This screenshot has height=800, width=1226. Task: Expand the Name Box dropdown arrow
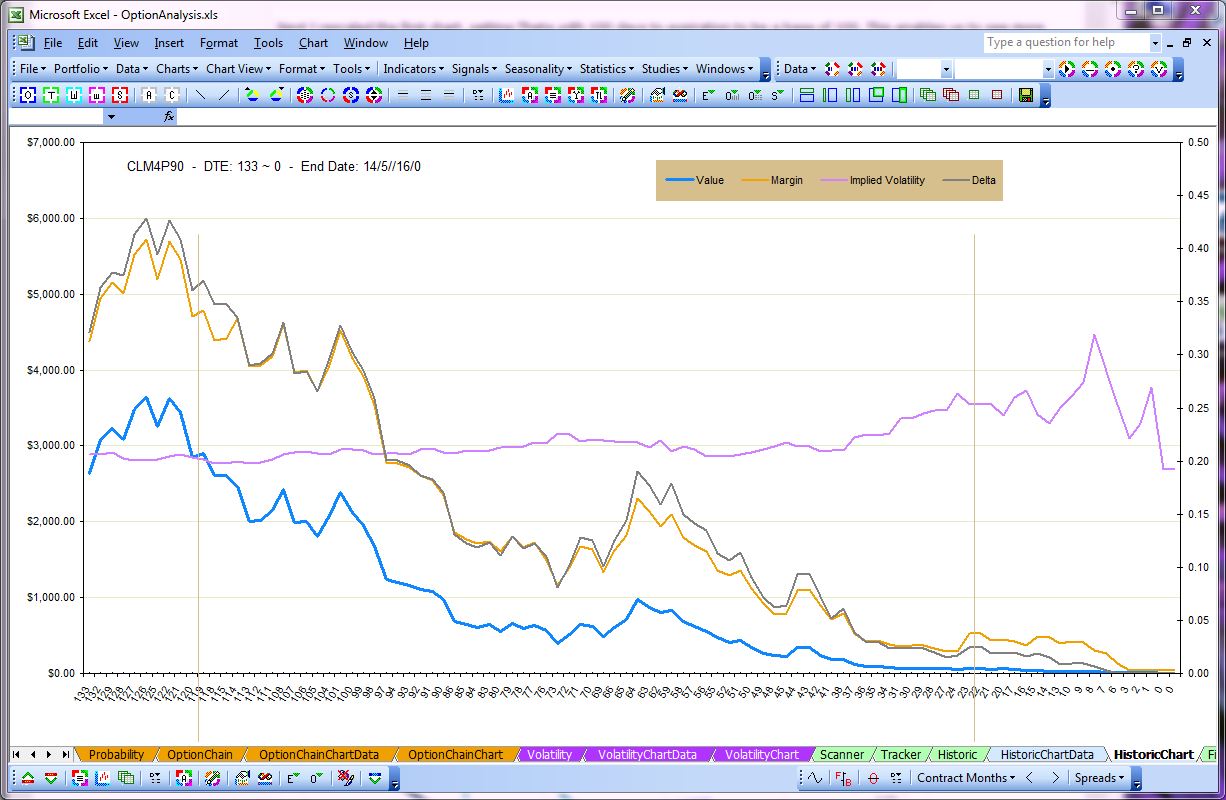111,117
